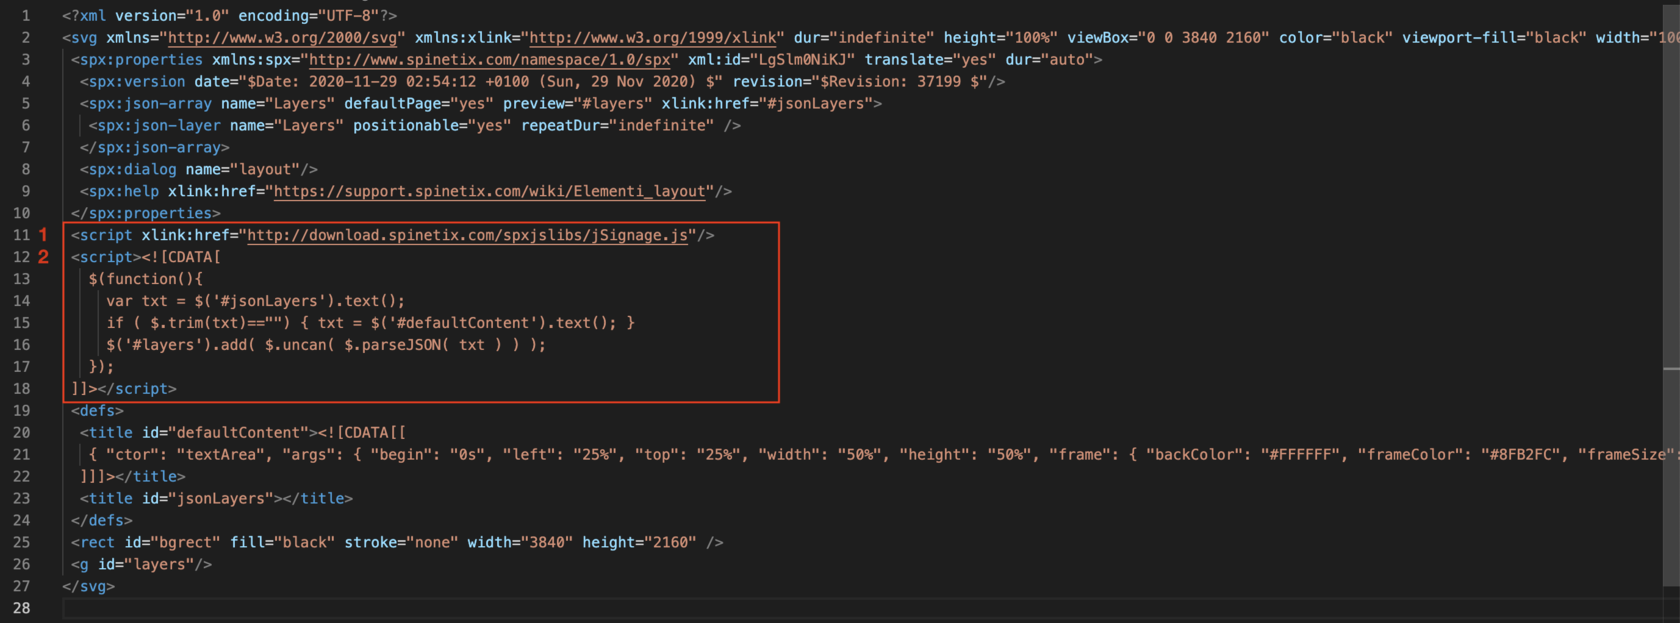This screenshot has width=1680, height=623.
Task: Click line number 11 in gutter
Action: (x=21, y=235)
